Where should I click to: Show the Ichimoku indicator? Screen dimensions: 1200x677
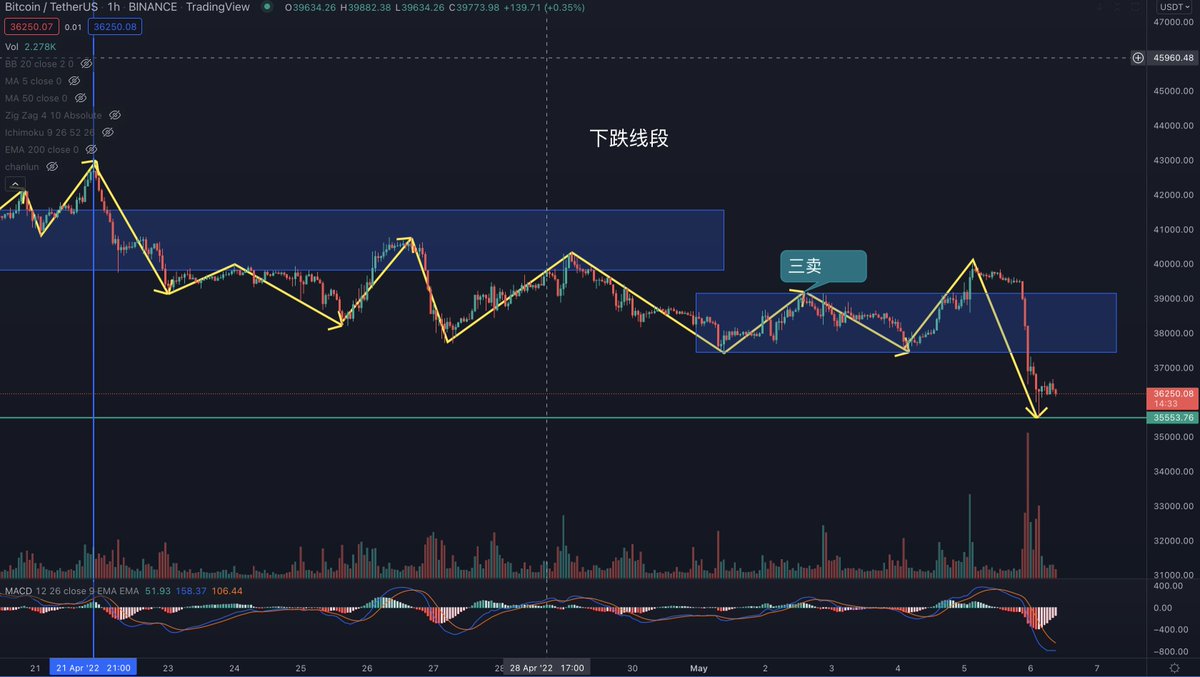pos(108,132)
